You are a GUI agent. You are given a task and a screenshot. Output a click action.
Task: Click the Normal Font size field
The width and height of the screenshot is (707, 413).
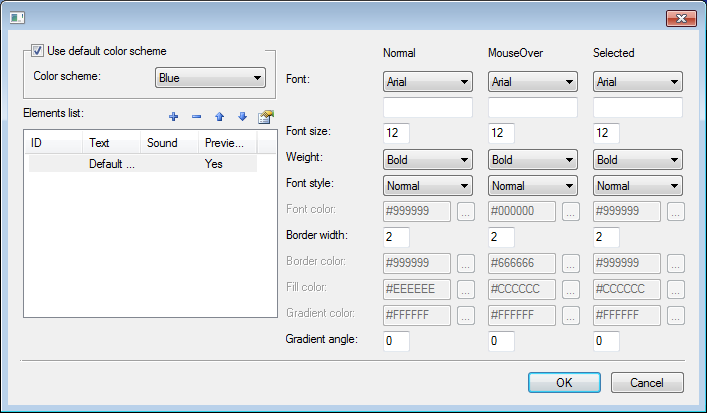[396, 134]
